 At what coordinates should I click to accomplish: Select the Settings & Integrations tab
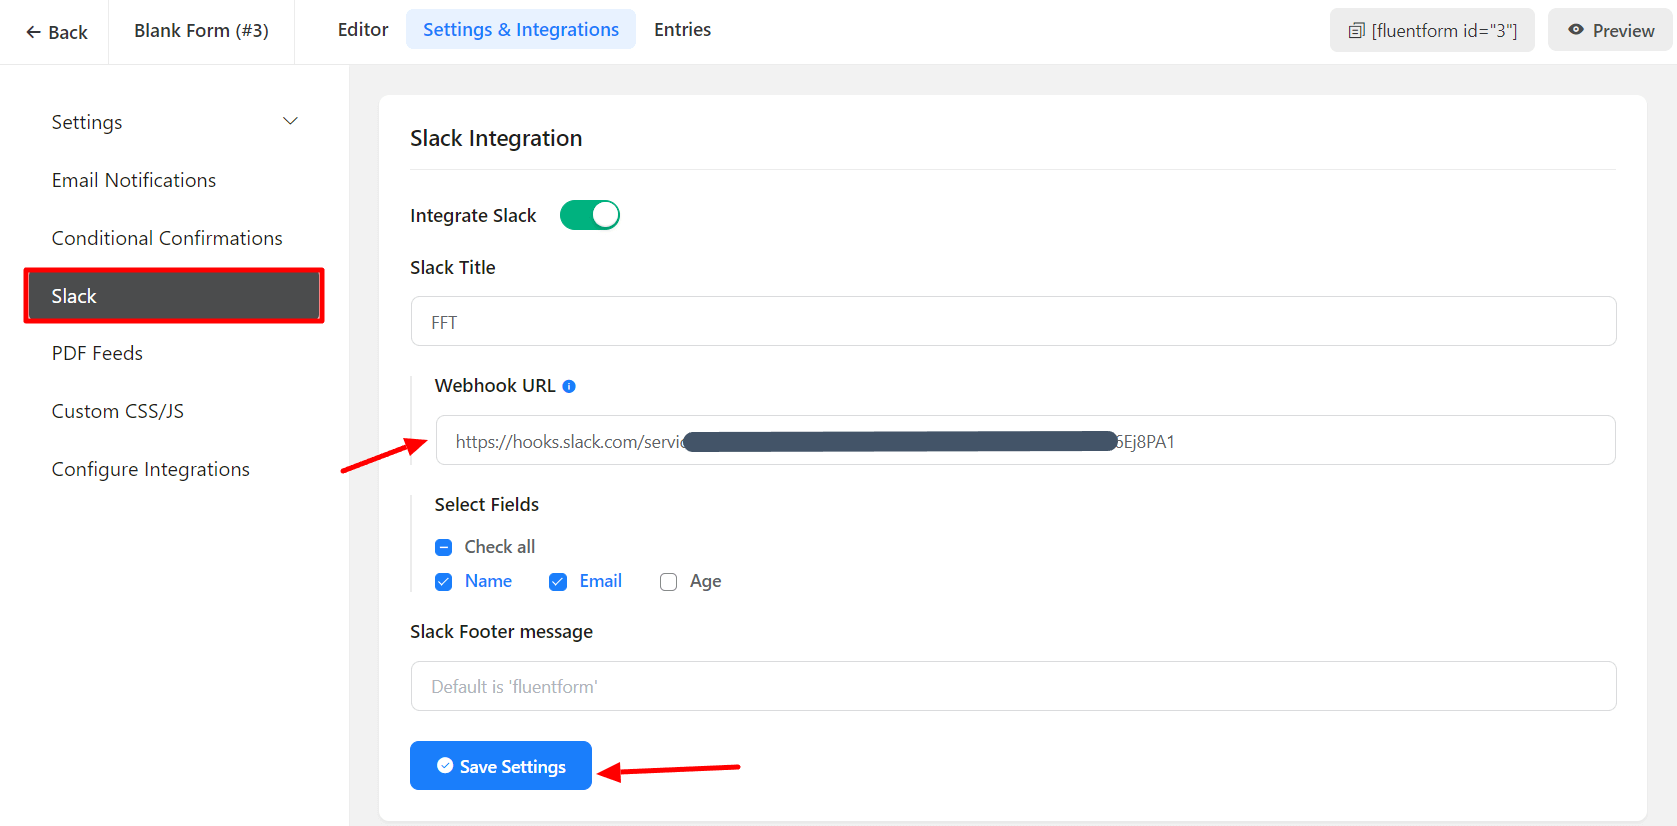(x=520, y=30)
